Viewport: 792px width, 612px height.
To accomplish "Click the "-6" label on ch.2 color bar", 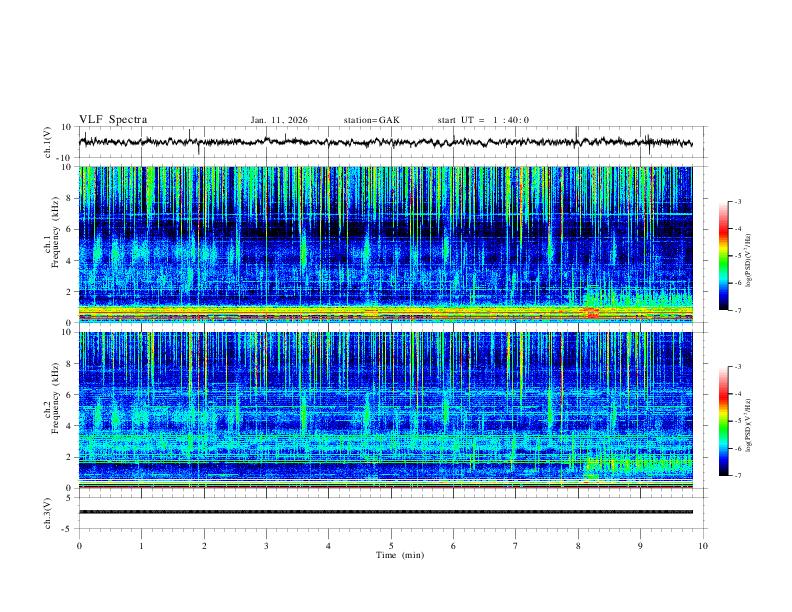I will pos(737,448).
